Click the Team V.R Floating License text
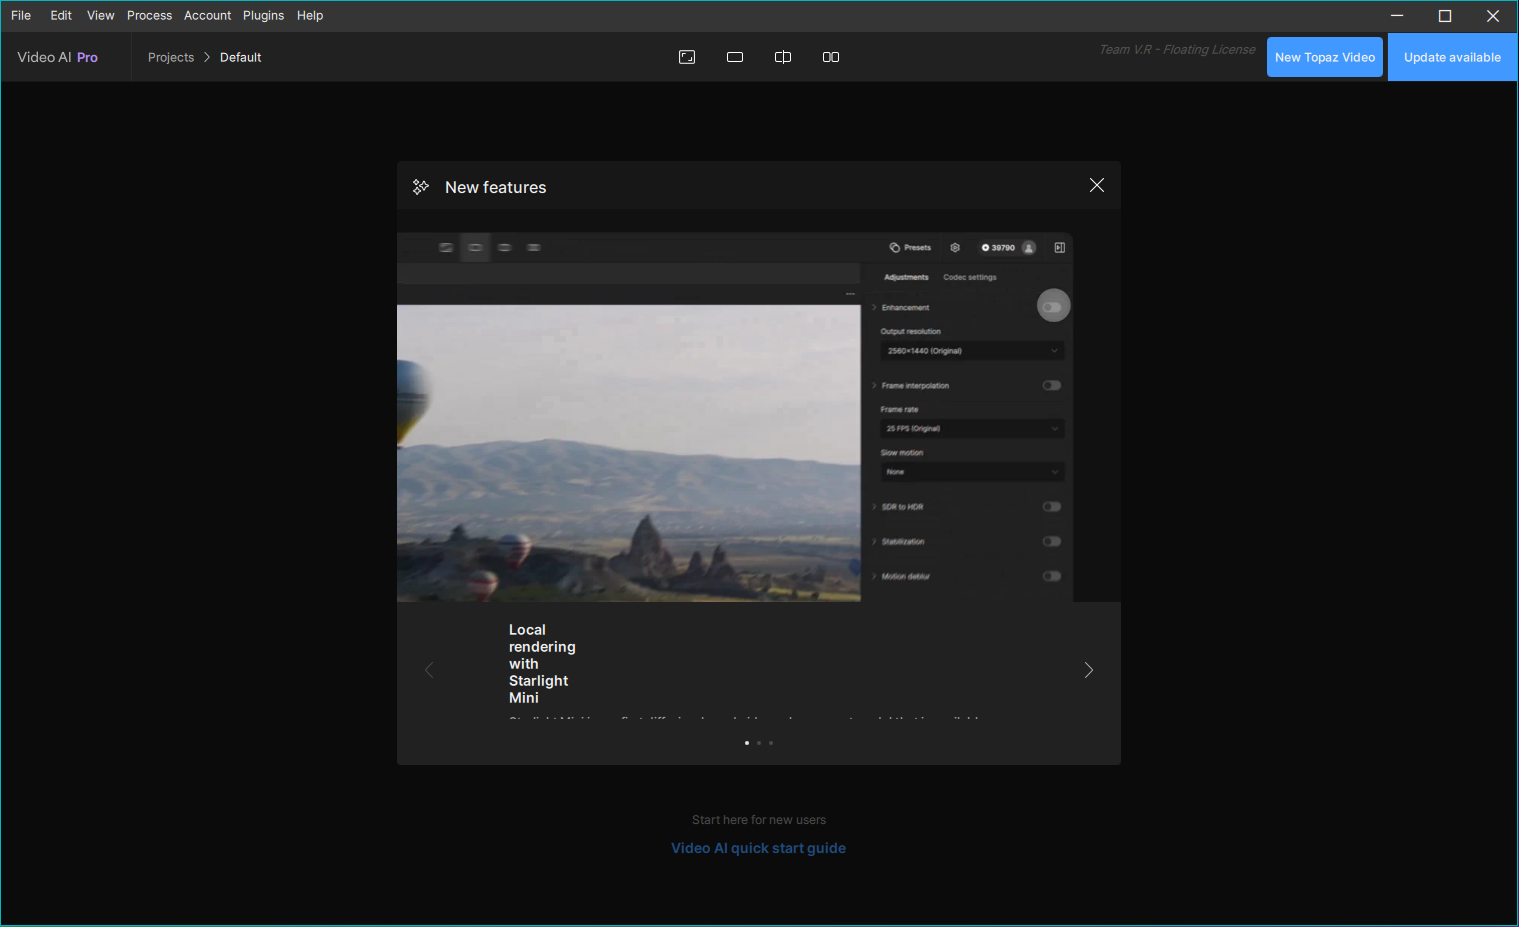Screen dimensions: 1519x927 click(x=1177, y=49)
